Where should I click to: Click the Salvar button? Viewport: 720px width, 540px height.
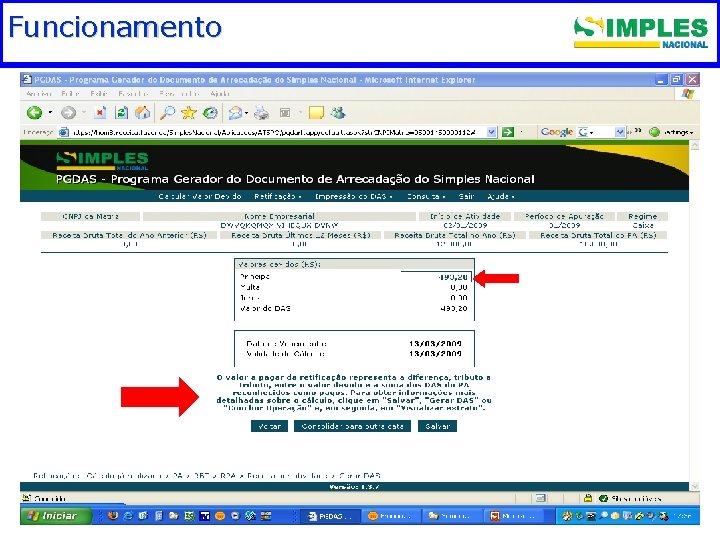[437, 426]
